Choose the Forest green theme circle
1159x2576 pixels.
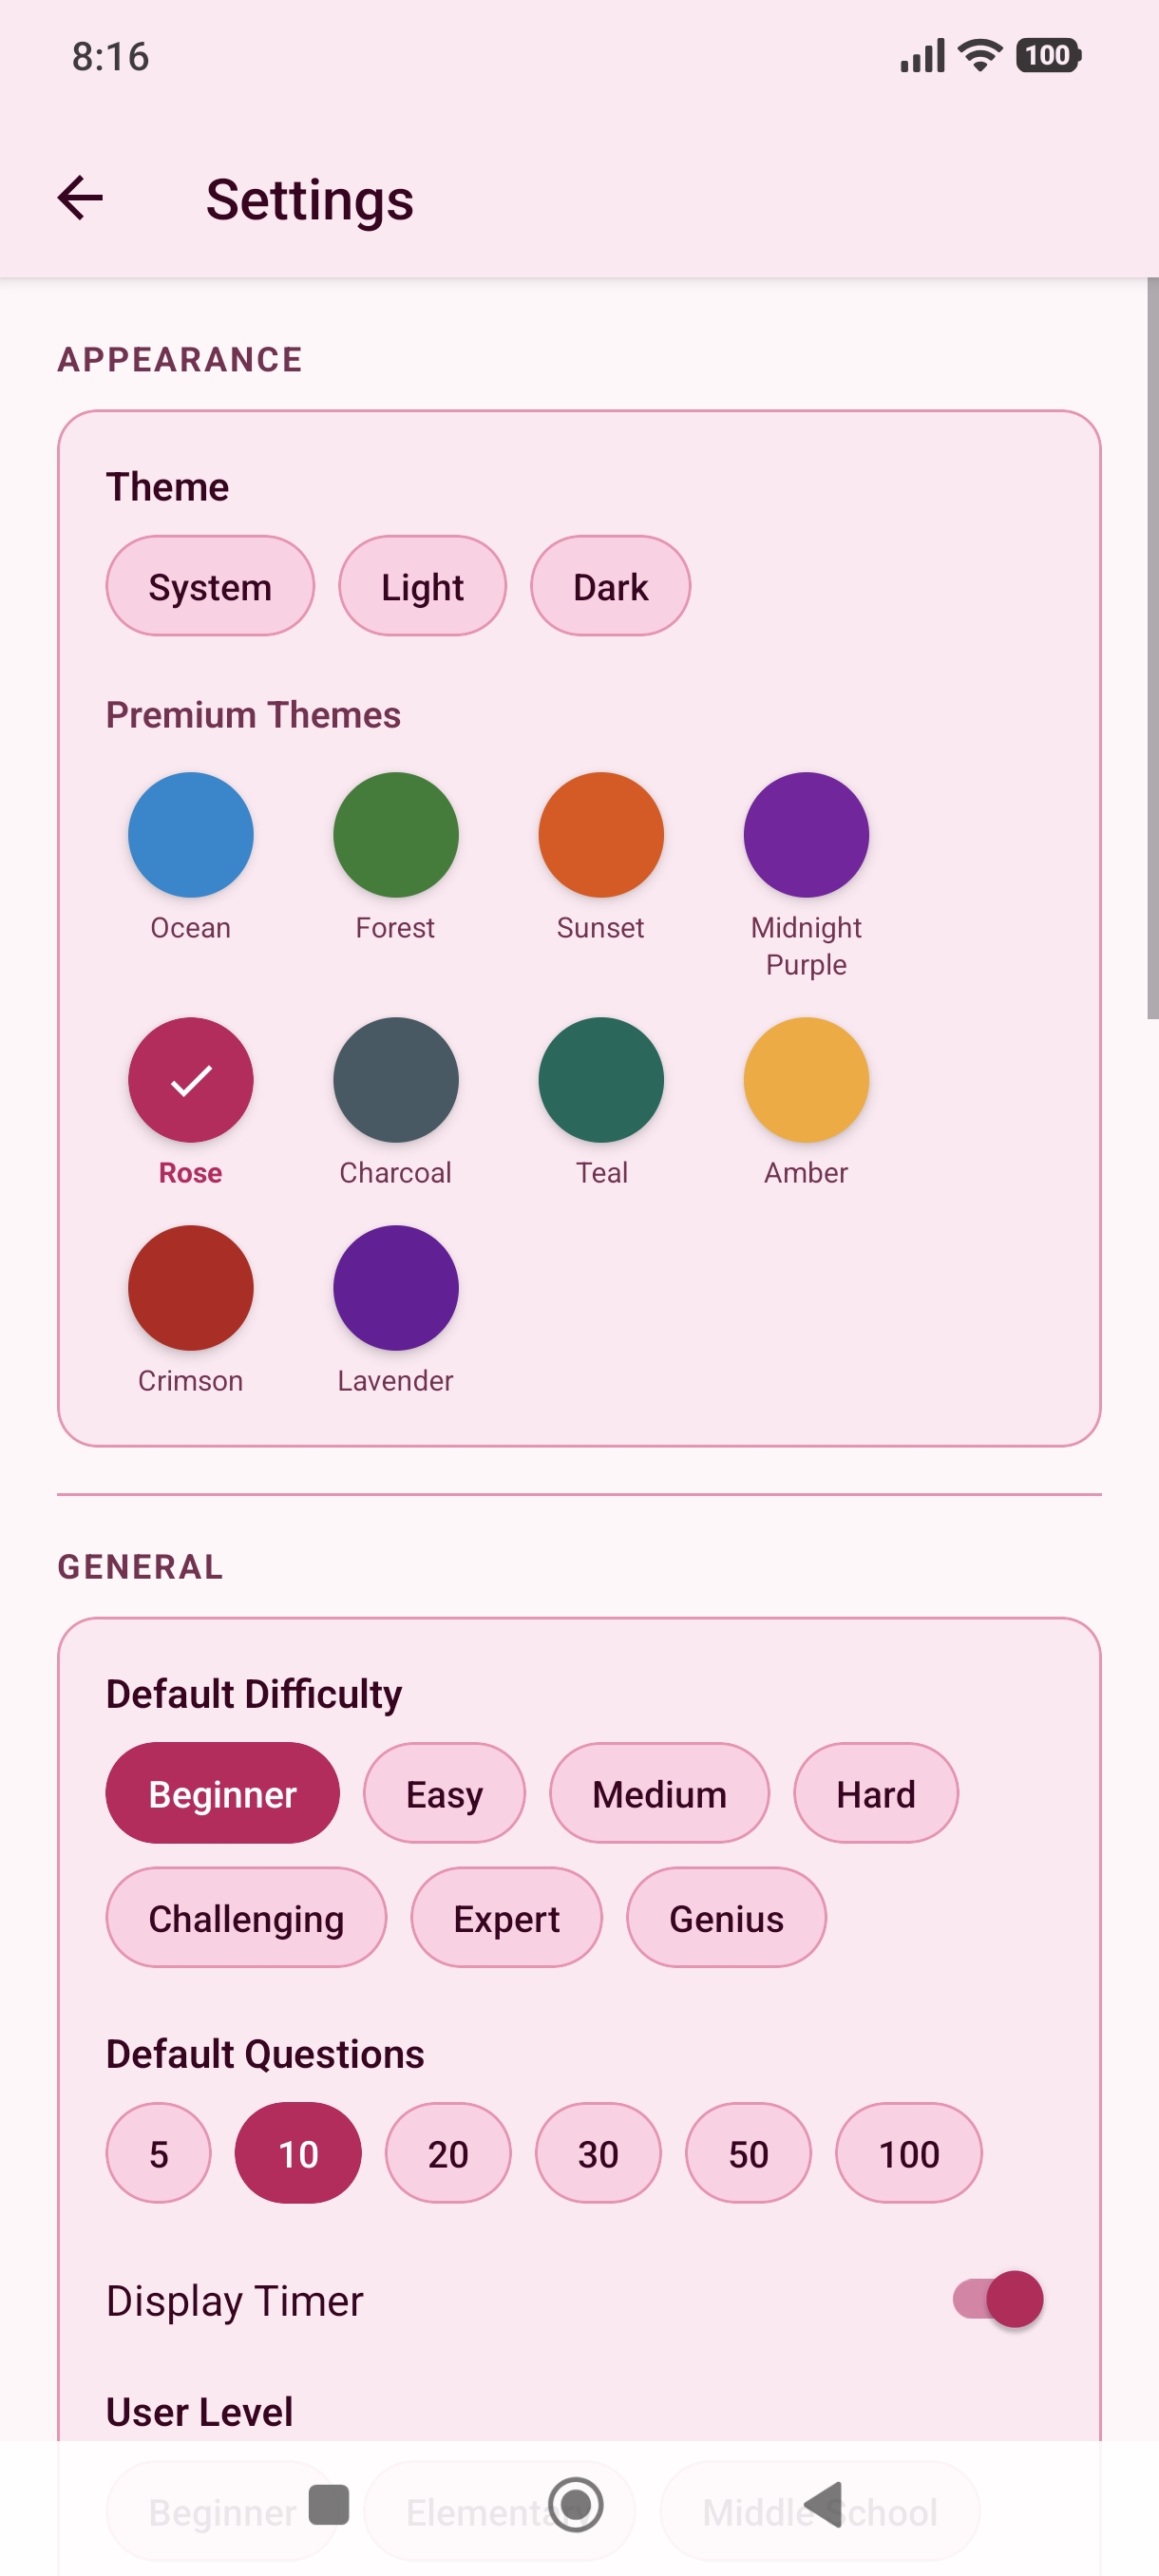point(396,835)
